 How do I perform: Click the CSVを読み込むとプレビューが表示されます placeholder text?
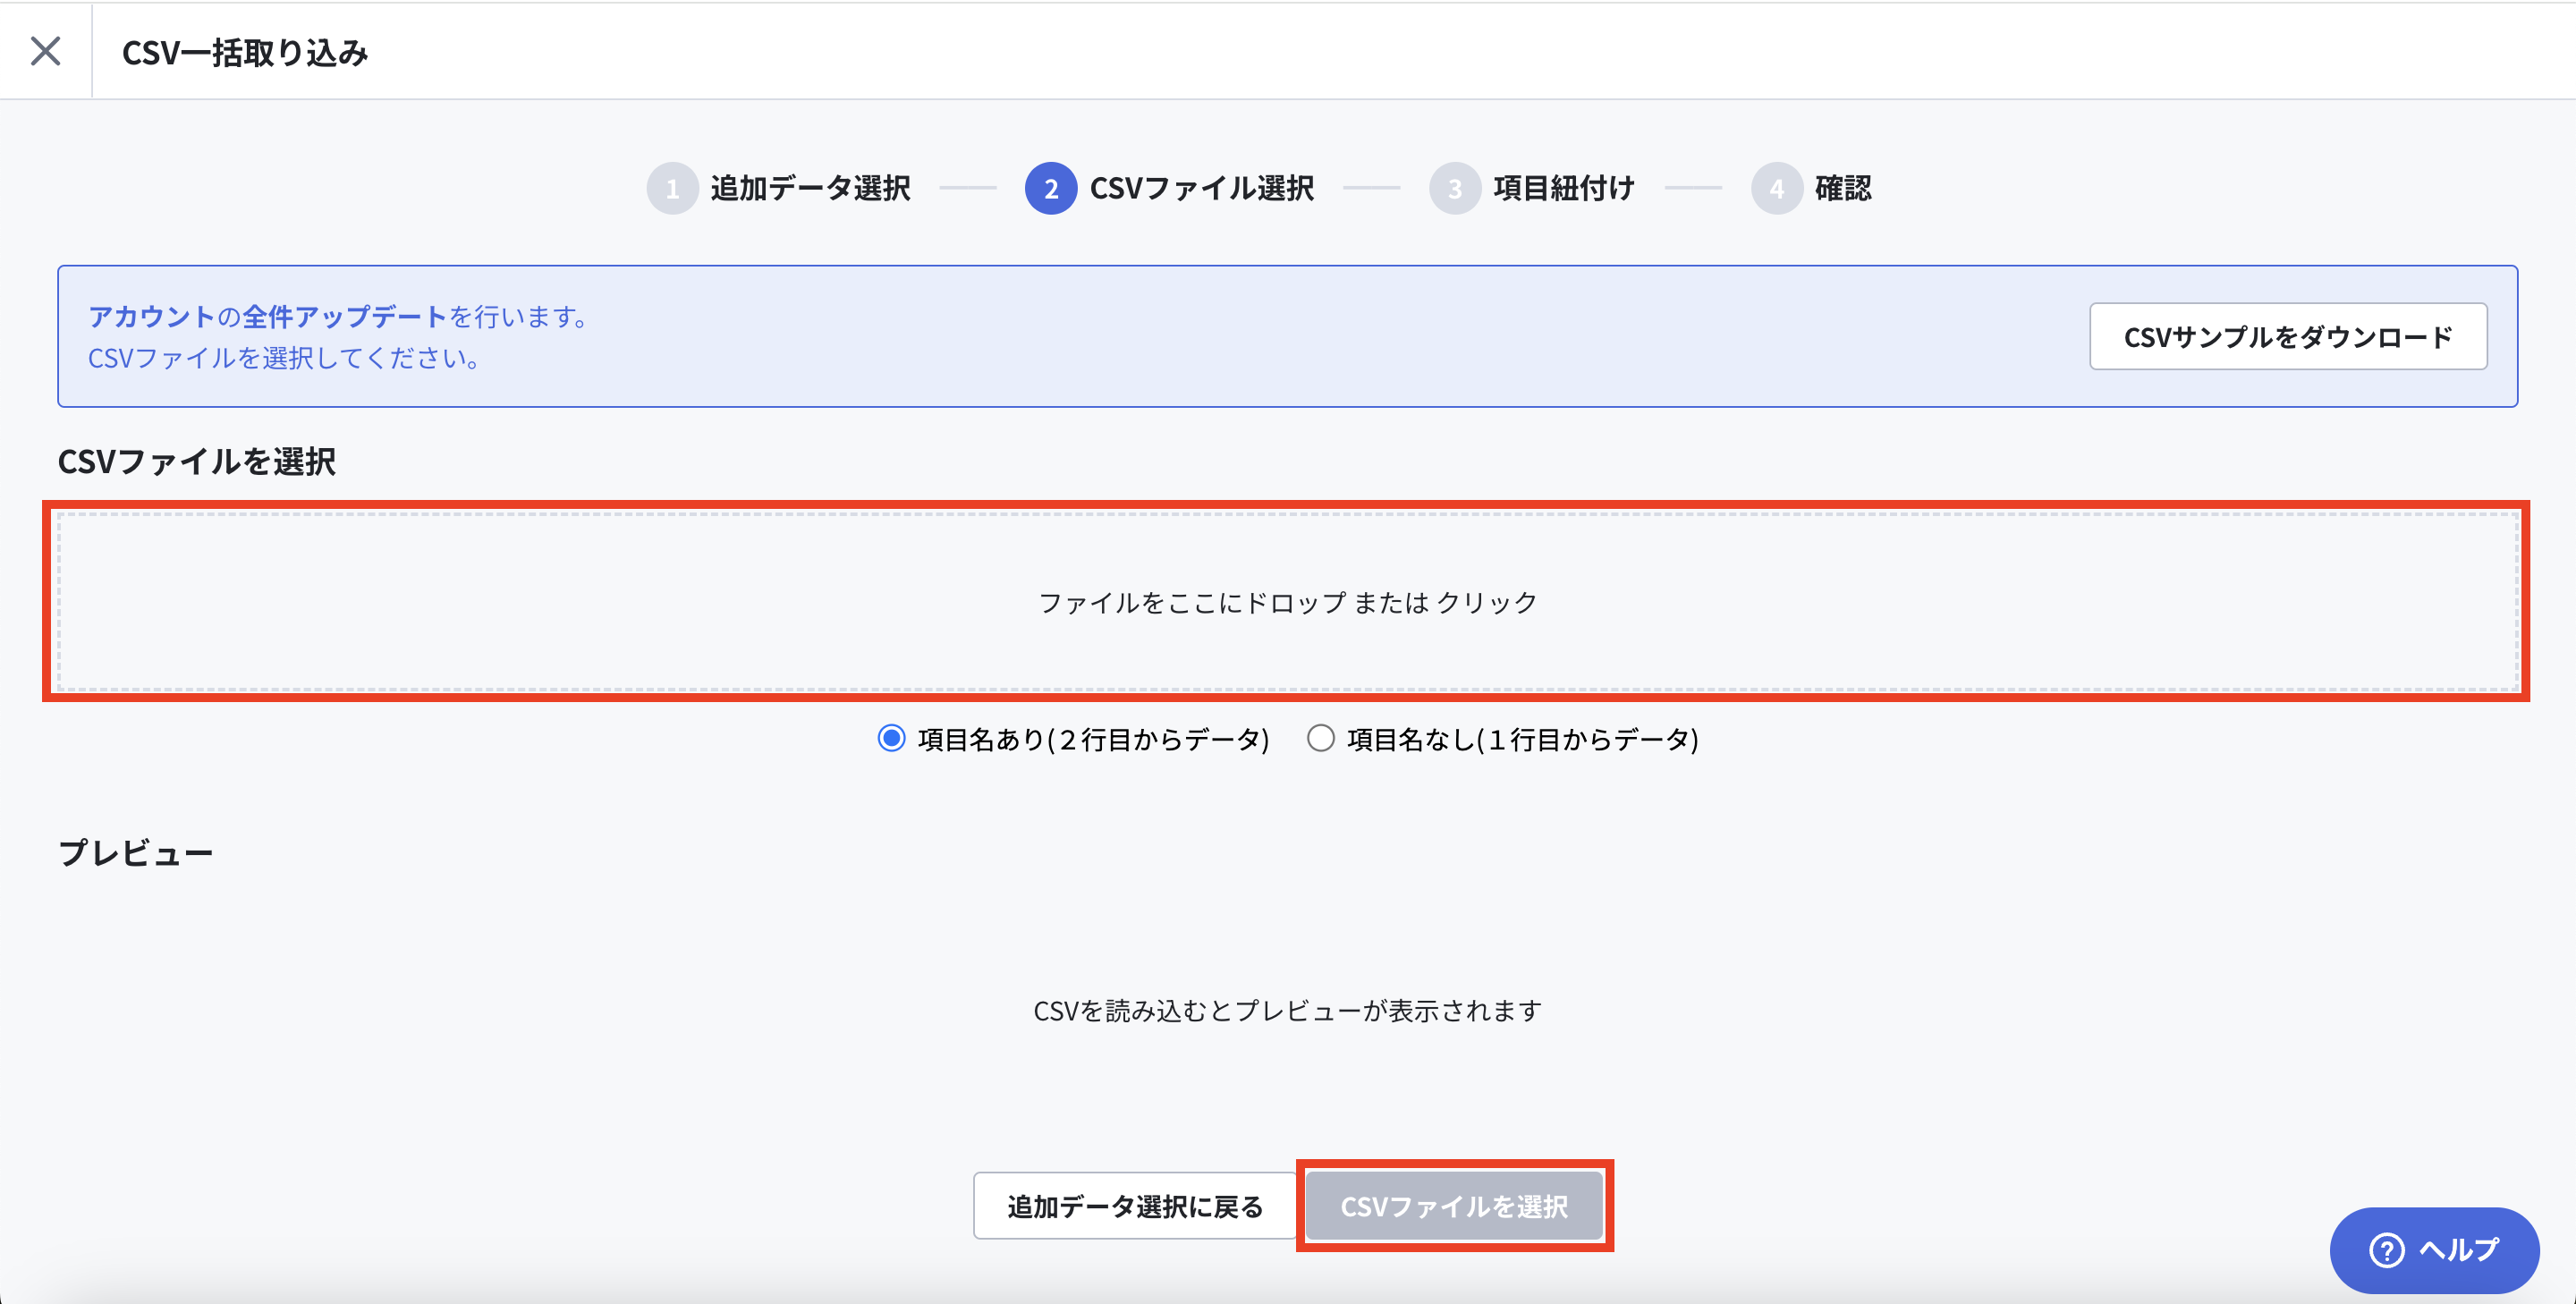(1287, 1011)
